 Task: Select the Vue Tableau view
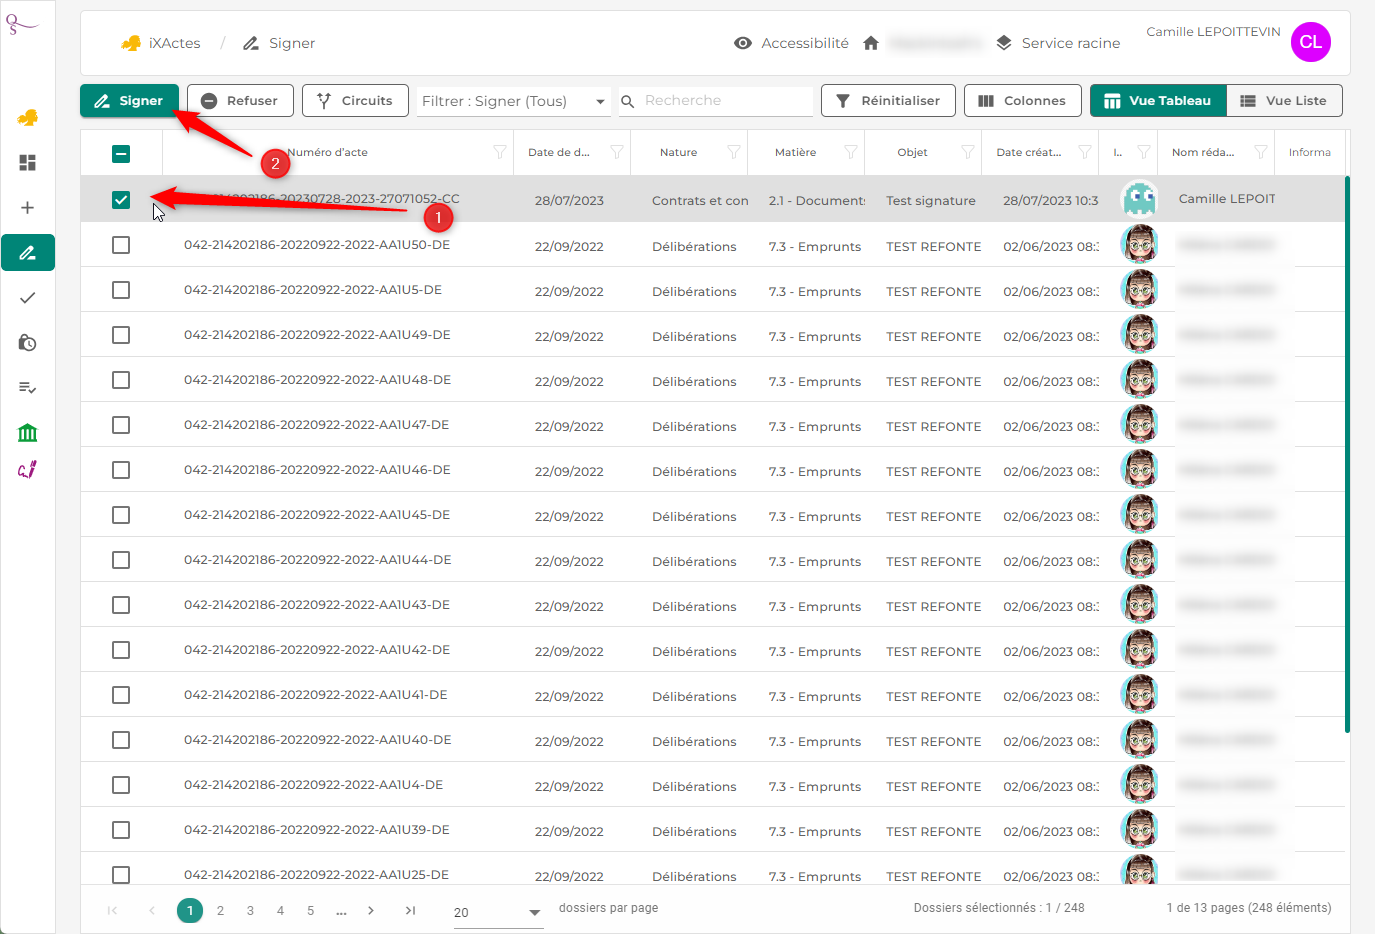[x=1157, y=101]
